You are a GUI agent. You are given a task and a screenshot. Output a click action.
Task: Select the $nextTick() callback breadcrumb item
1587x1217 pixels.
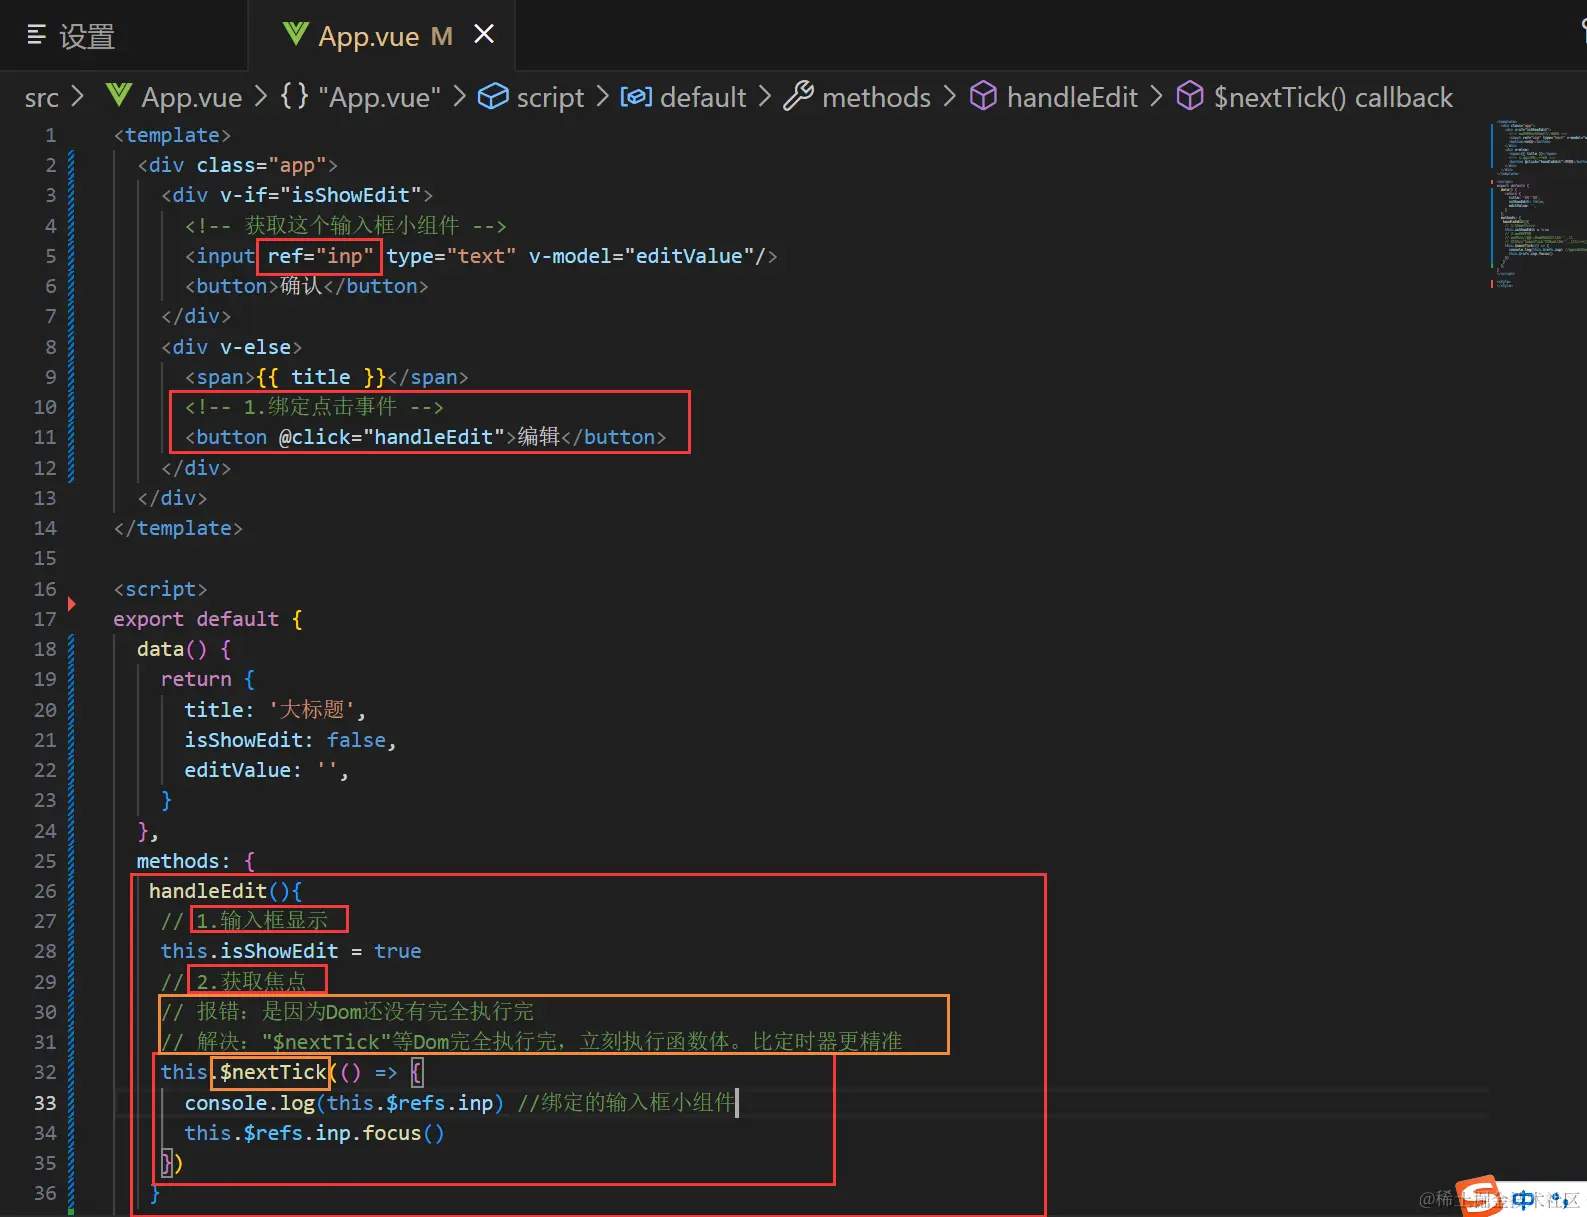coord(1333,98)
